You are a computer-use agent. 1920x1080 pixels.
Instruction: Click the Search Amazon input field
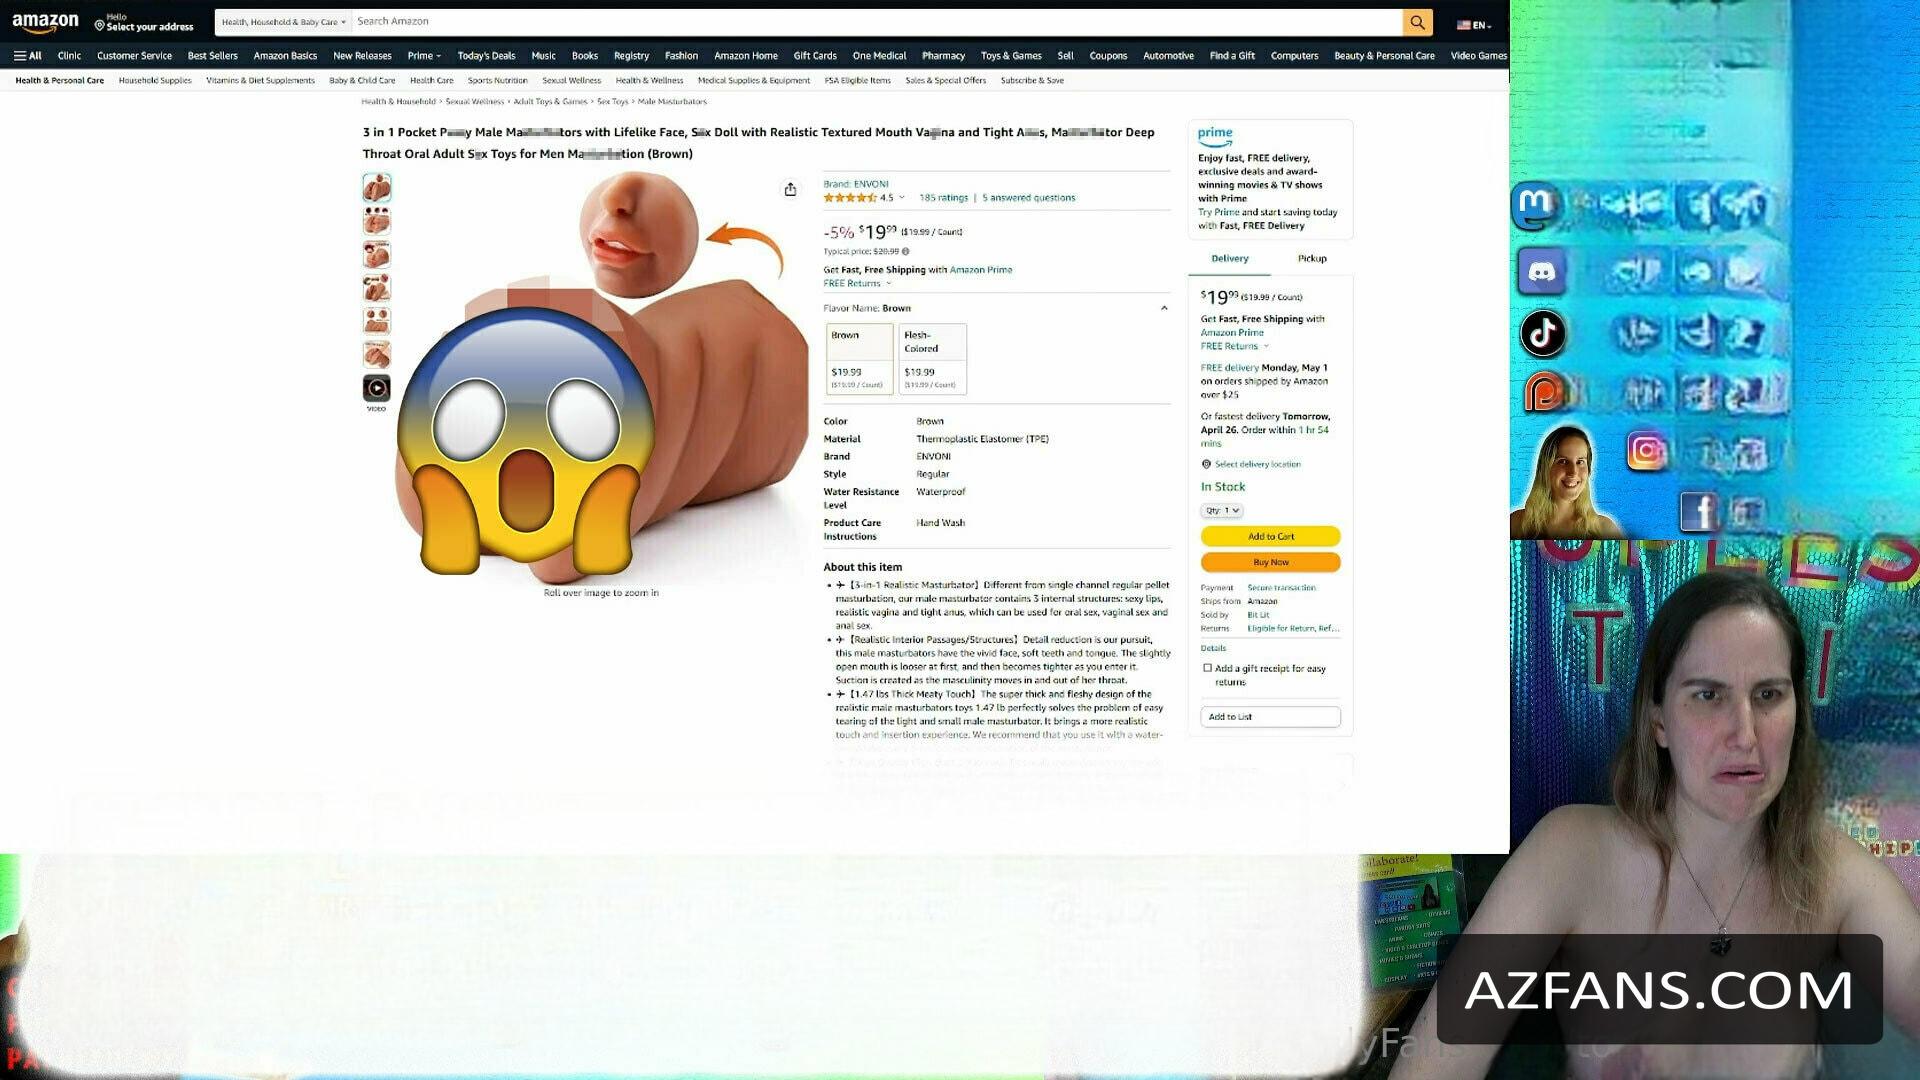pyautogui.click(x=876, y=22)
